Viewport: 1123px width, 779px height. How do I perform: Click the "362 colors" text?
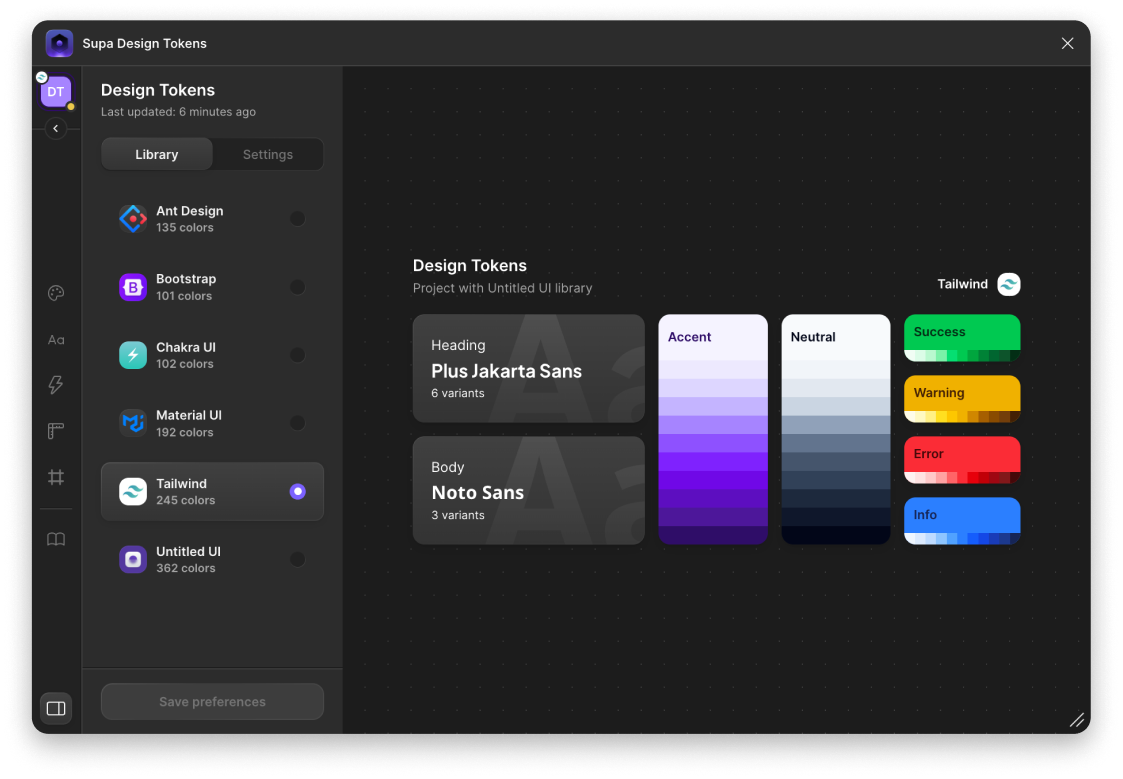click(185, 568)
